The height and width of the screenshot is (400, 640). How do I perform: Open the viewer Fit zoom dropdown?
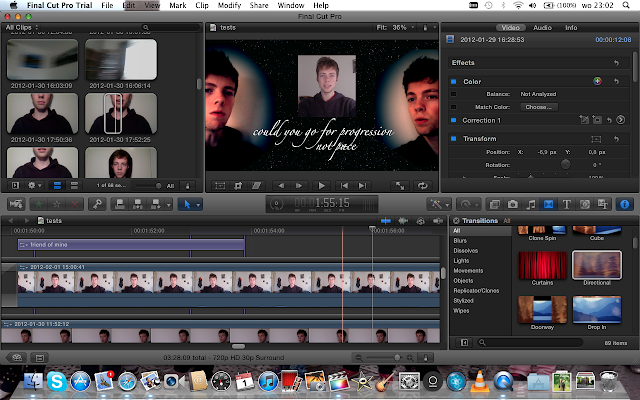pyautogui.click(x=395, y=27)
